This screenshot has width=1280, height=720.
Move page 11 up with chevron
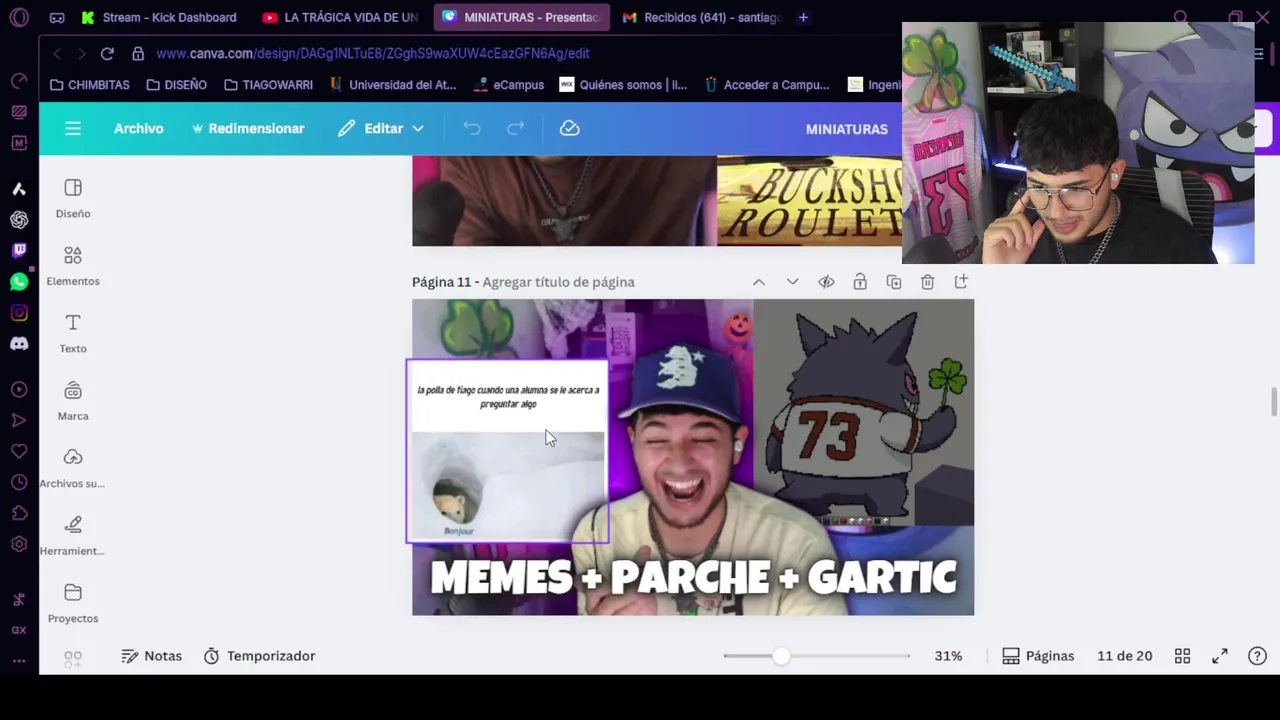[x=759, y=282]
